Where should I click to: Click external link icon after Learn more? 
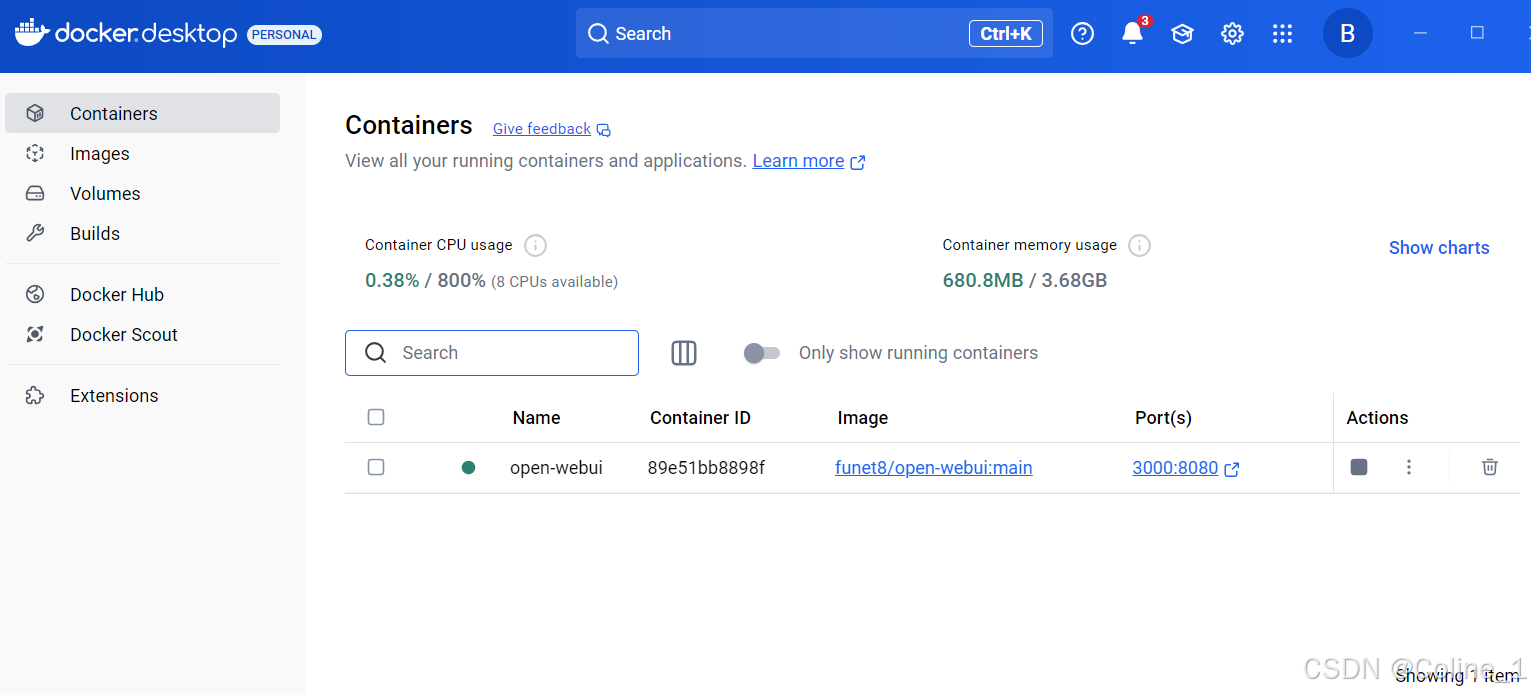click(857, 162)
